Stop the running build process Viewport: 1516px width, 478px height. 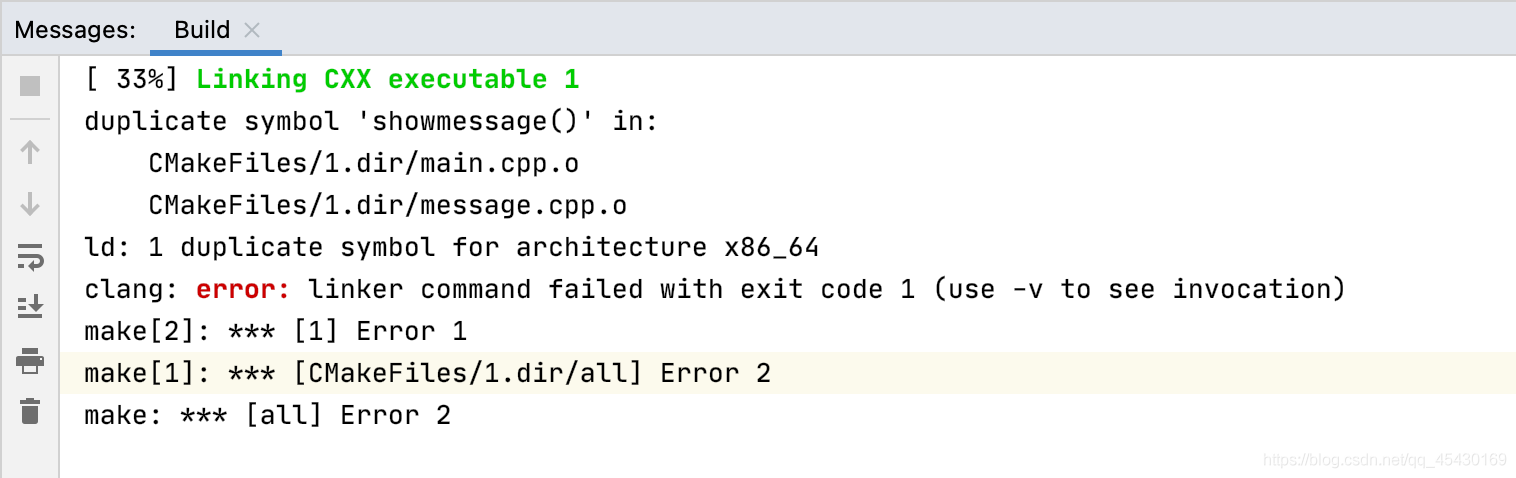click(x=30, y=86)
